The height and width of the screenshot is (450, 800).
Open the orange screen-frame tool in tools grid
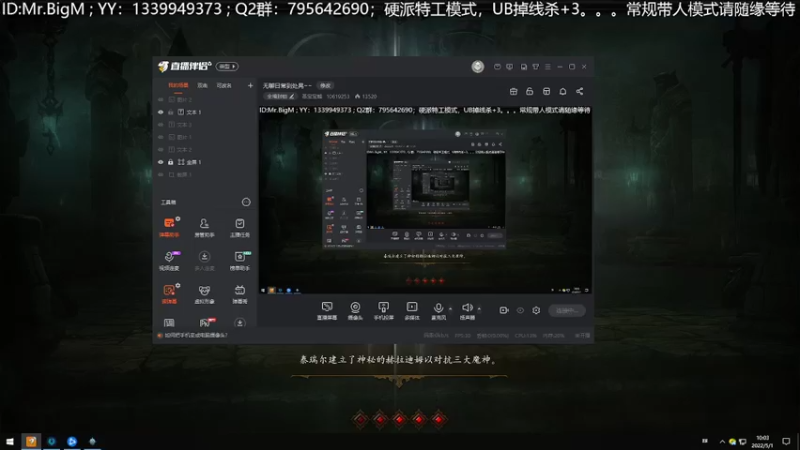coord(169,293)
